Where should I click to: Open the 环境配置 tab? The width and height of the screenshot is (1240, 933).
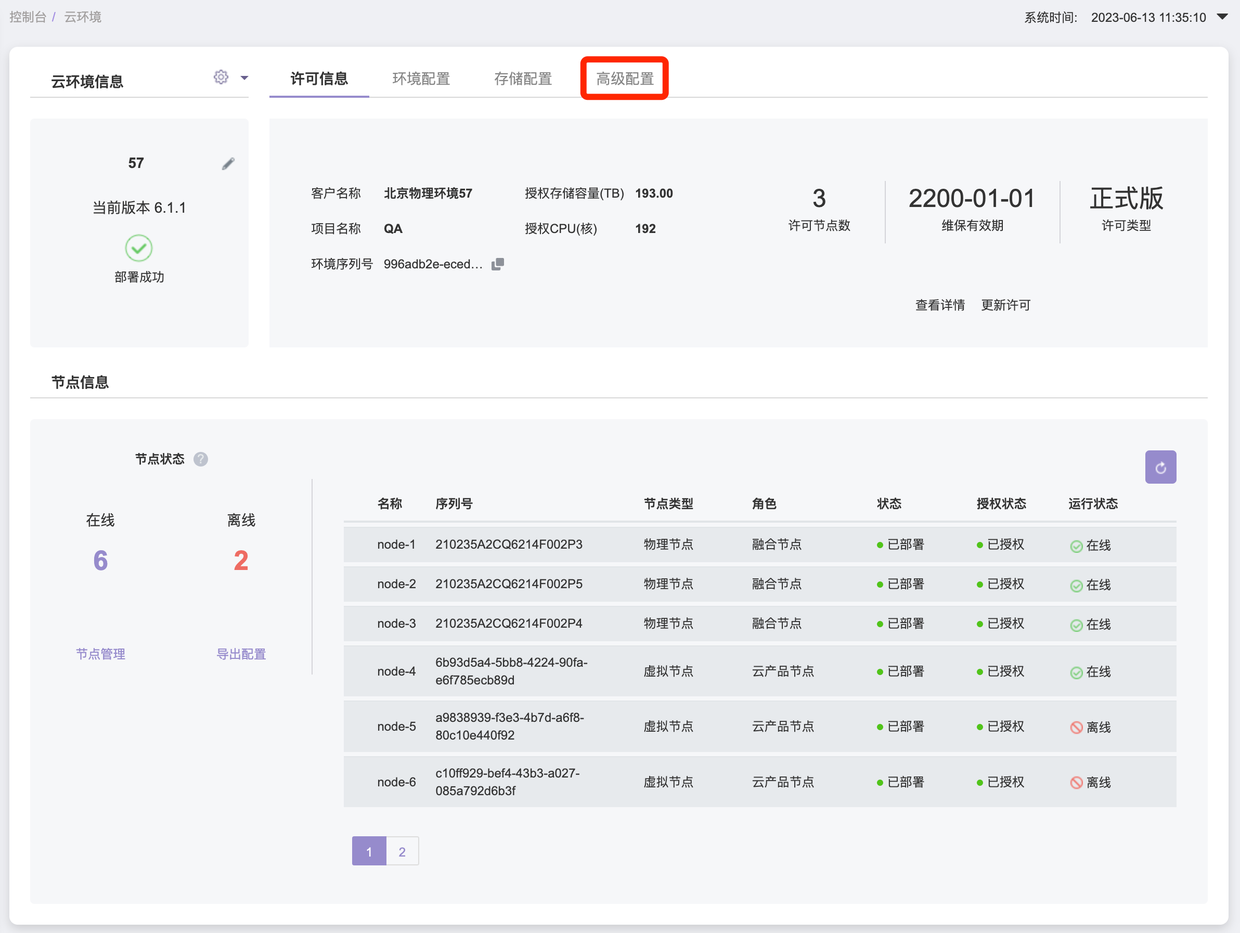(x=421, y=79)
